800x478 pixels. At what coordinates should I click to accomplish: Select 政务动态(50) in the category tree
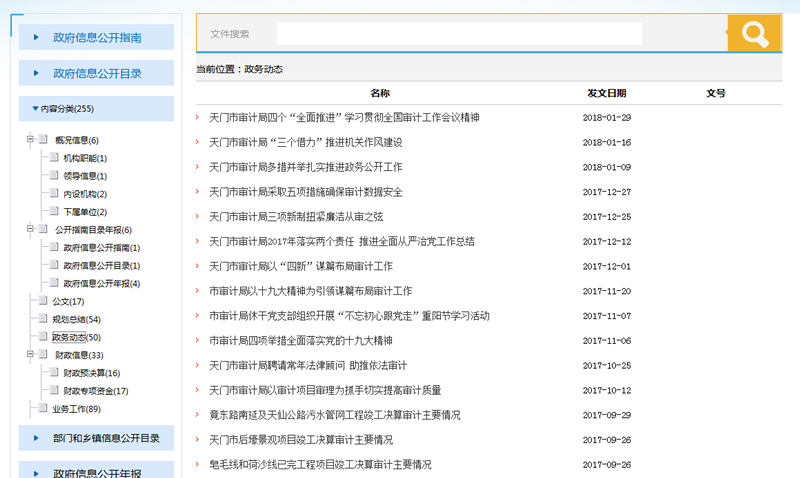click(76, 337)
